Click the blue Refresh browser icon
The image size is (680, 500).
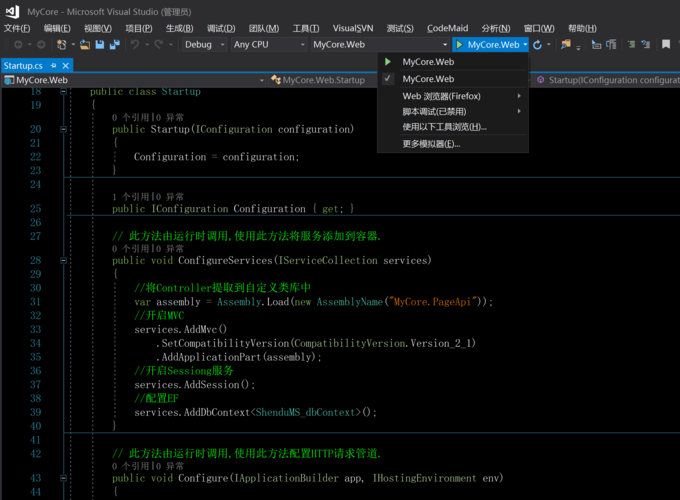click(537, 45)
